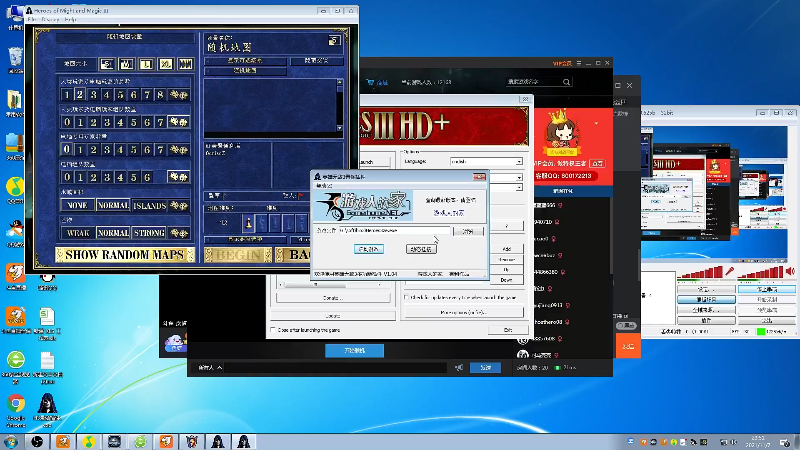The width and height of the screenshot is (800, 450).
Task: Click the taskbar clock
Action: pyautogui.click(x=758, y=441)
